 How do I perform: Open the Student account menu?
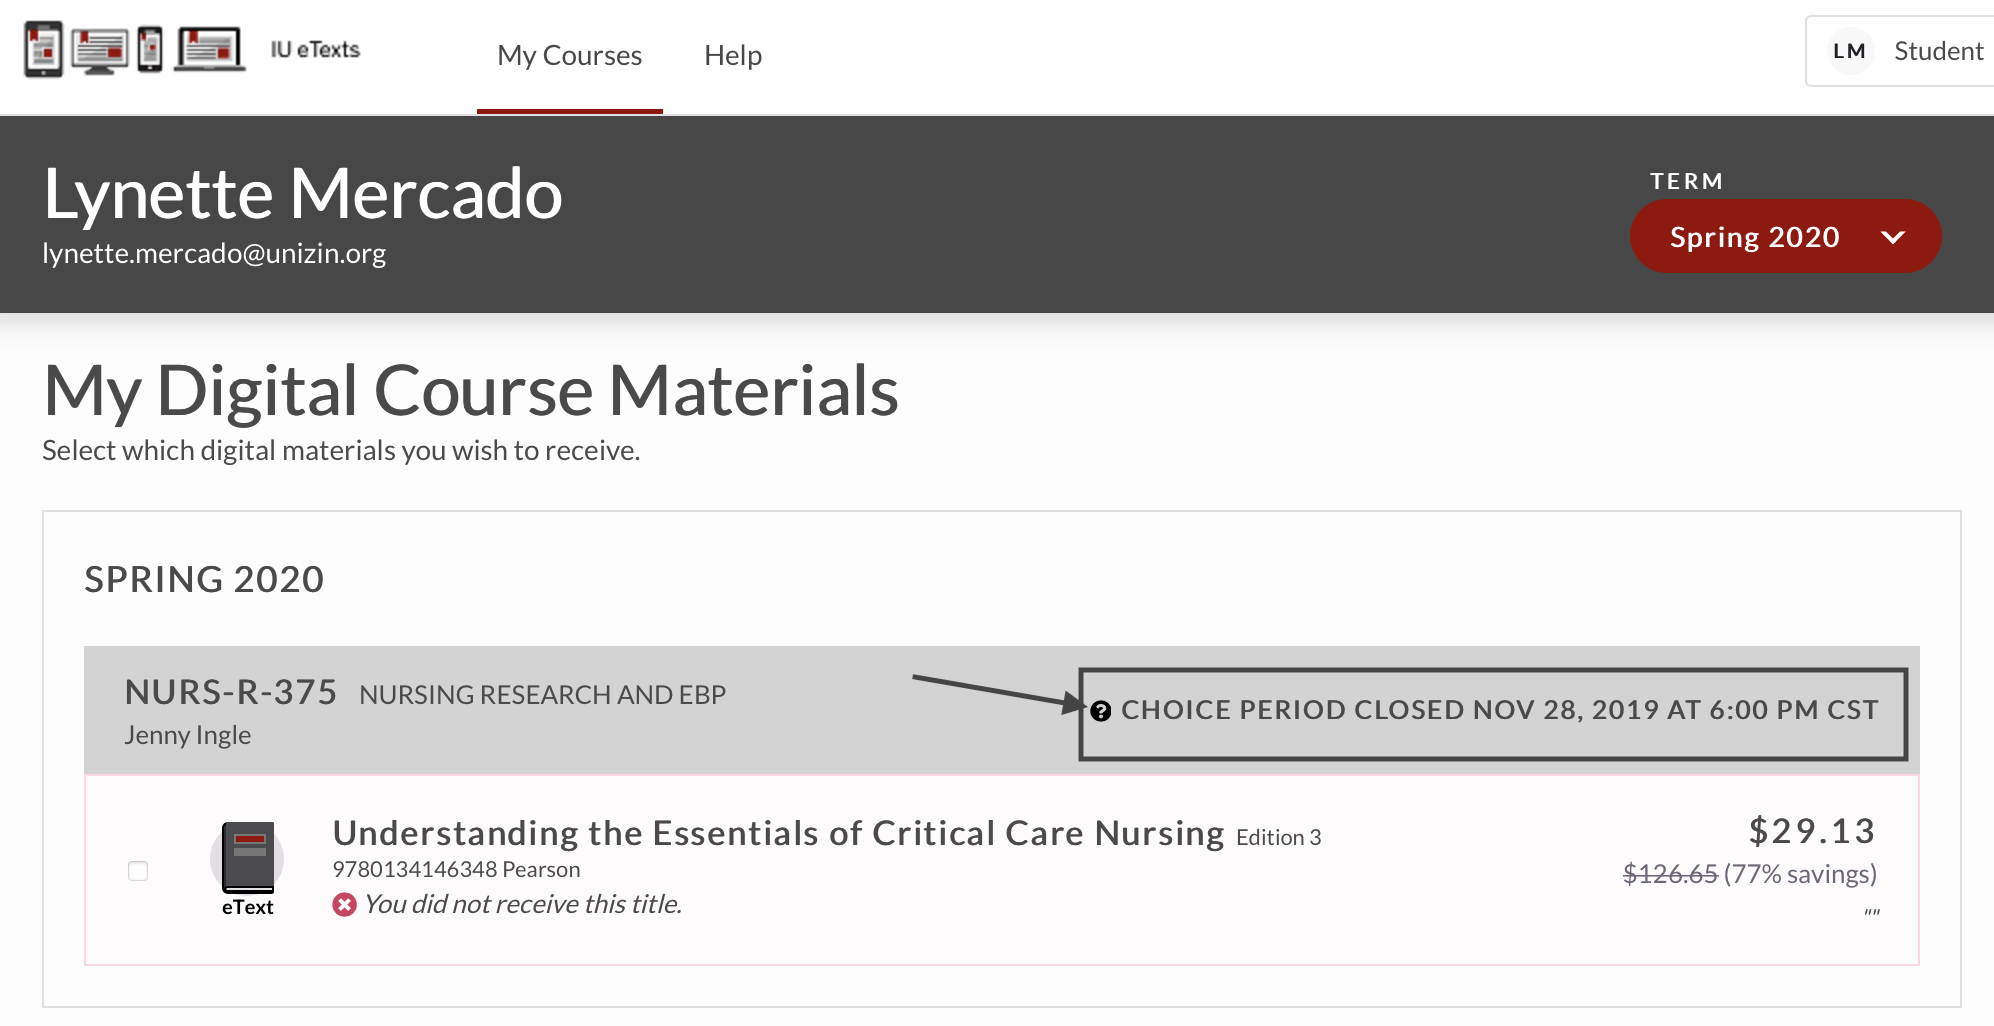[x=1900, y=51]
